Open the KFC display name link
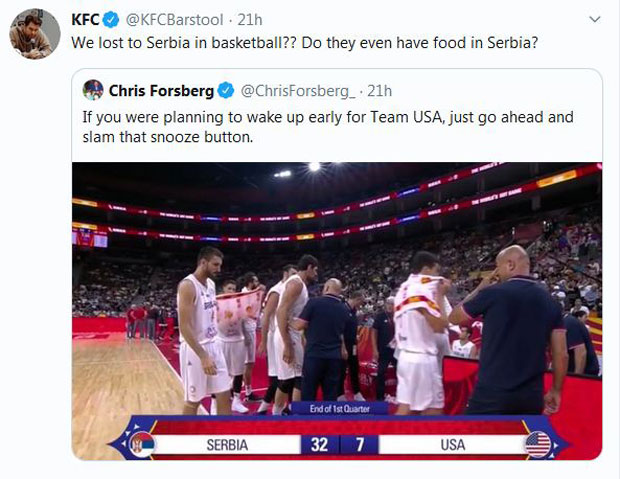The width and height of the screenshot is (620, 479). 84,19
